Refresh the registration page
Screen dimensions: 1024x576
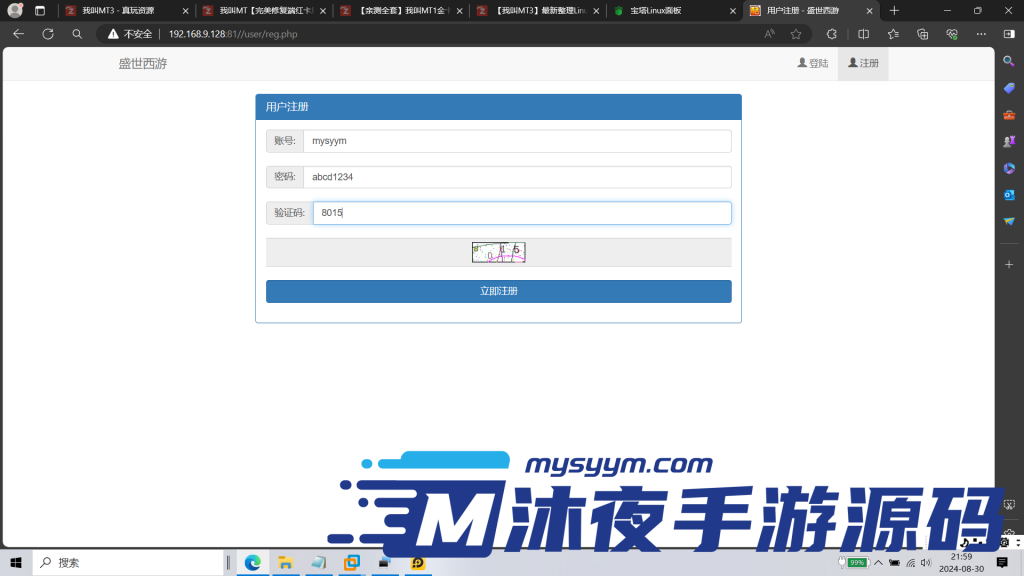click(47, 33)
